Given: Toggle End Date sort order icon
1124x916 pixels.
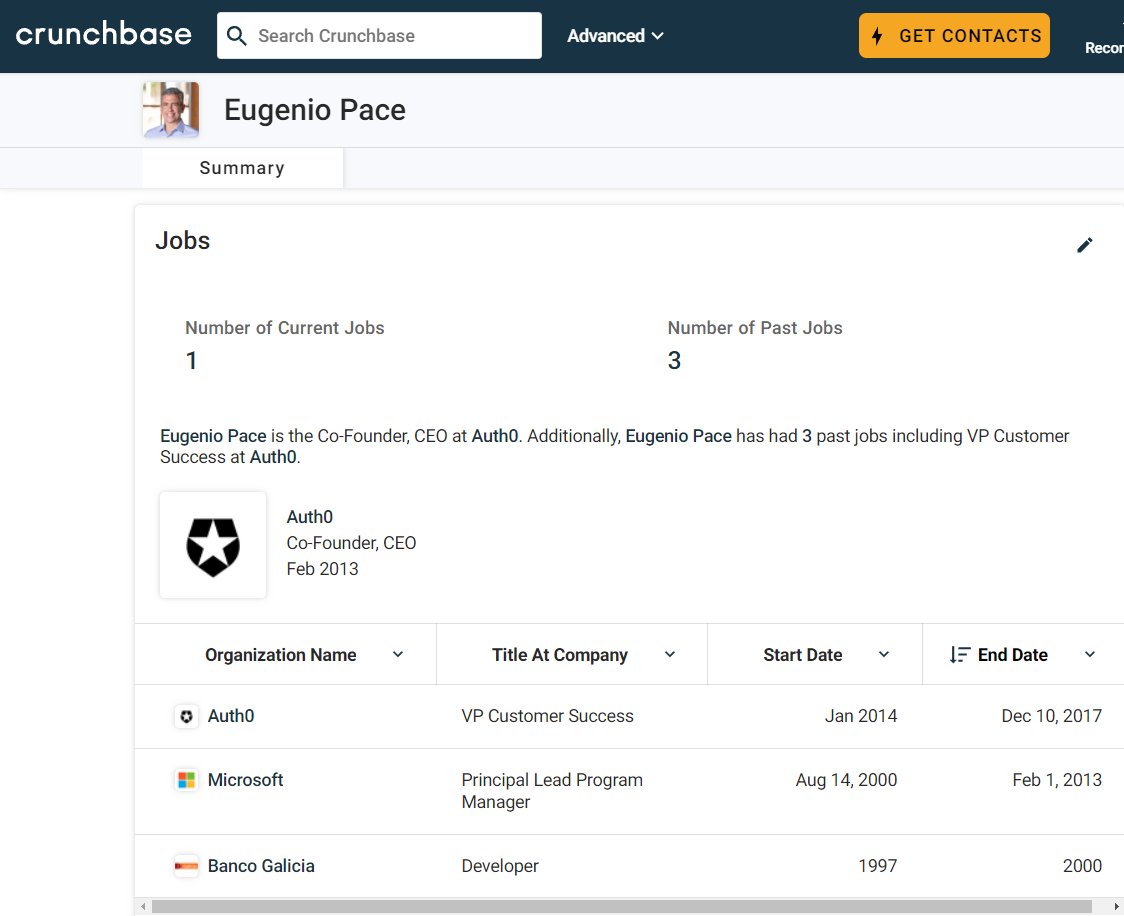Looking at the screenshot, I should (960, 654).
